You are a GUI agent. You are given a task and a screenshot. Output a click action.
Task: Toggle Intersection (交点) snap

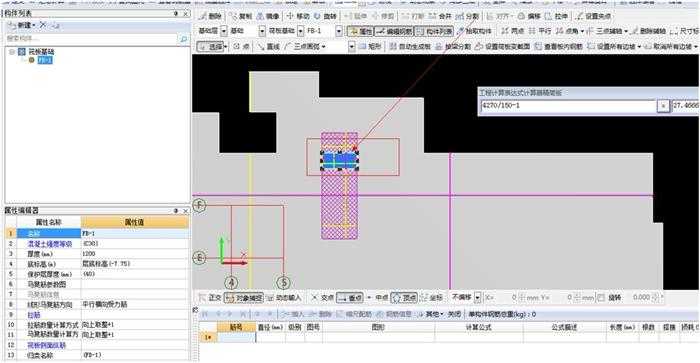coord(322,297)
